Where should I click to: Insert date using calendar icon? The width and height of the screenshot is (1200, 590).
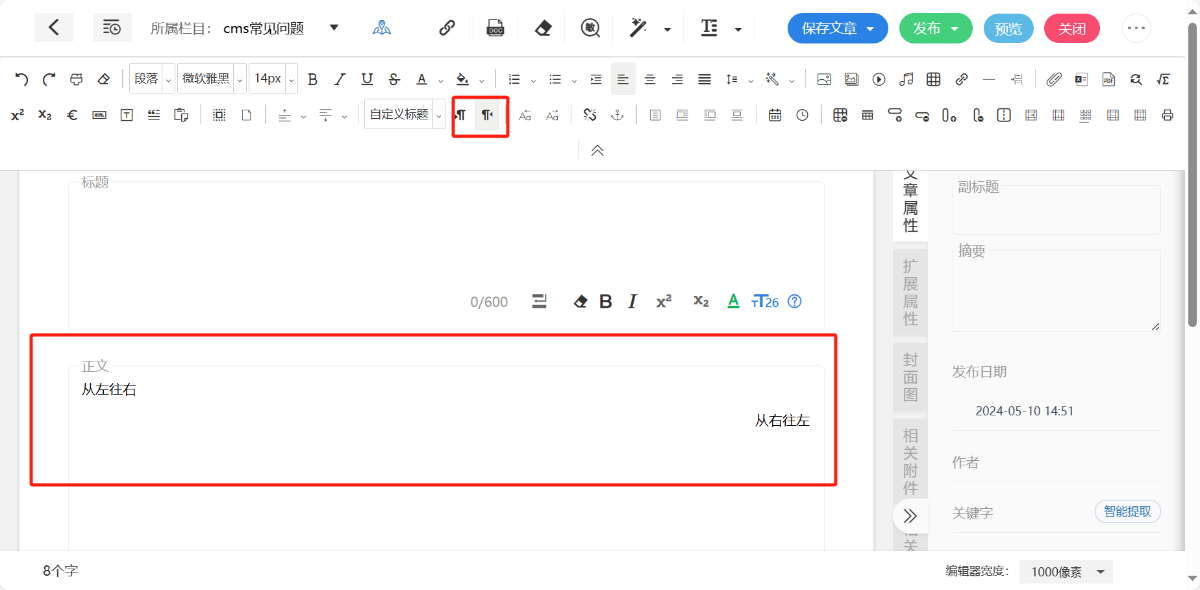click(x=775, y=115)
